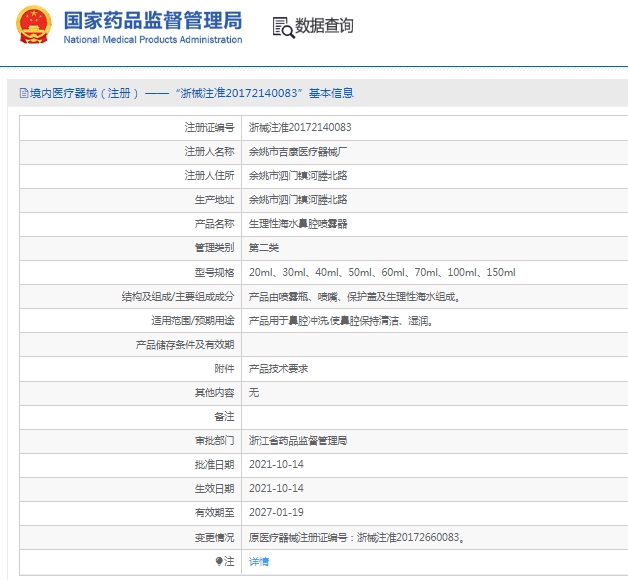Click the 注册人住所 label
This screenshot has width=628, height=580.
tap(209, 175)
